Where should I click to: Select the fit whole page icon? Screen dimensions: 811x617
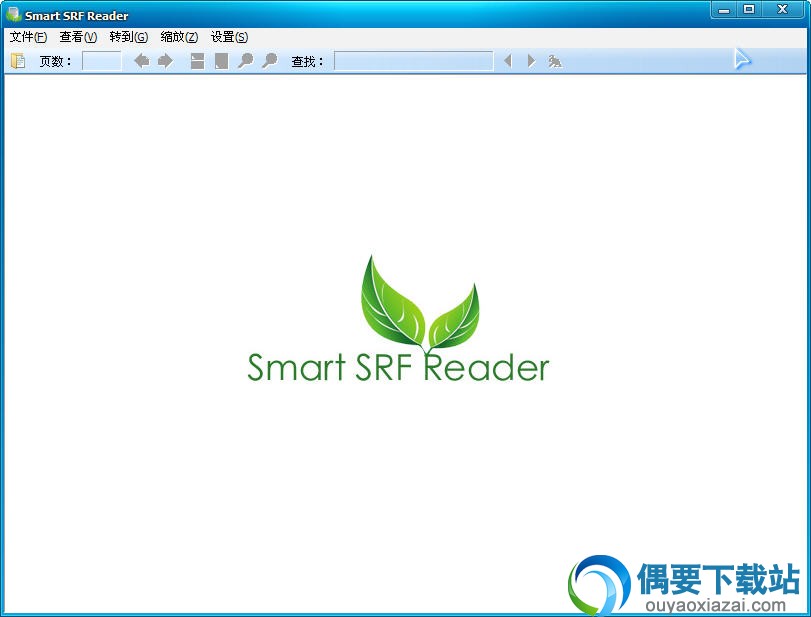[x=221, y=61]
